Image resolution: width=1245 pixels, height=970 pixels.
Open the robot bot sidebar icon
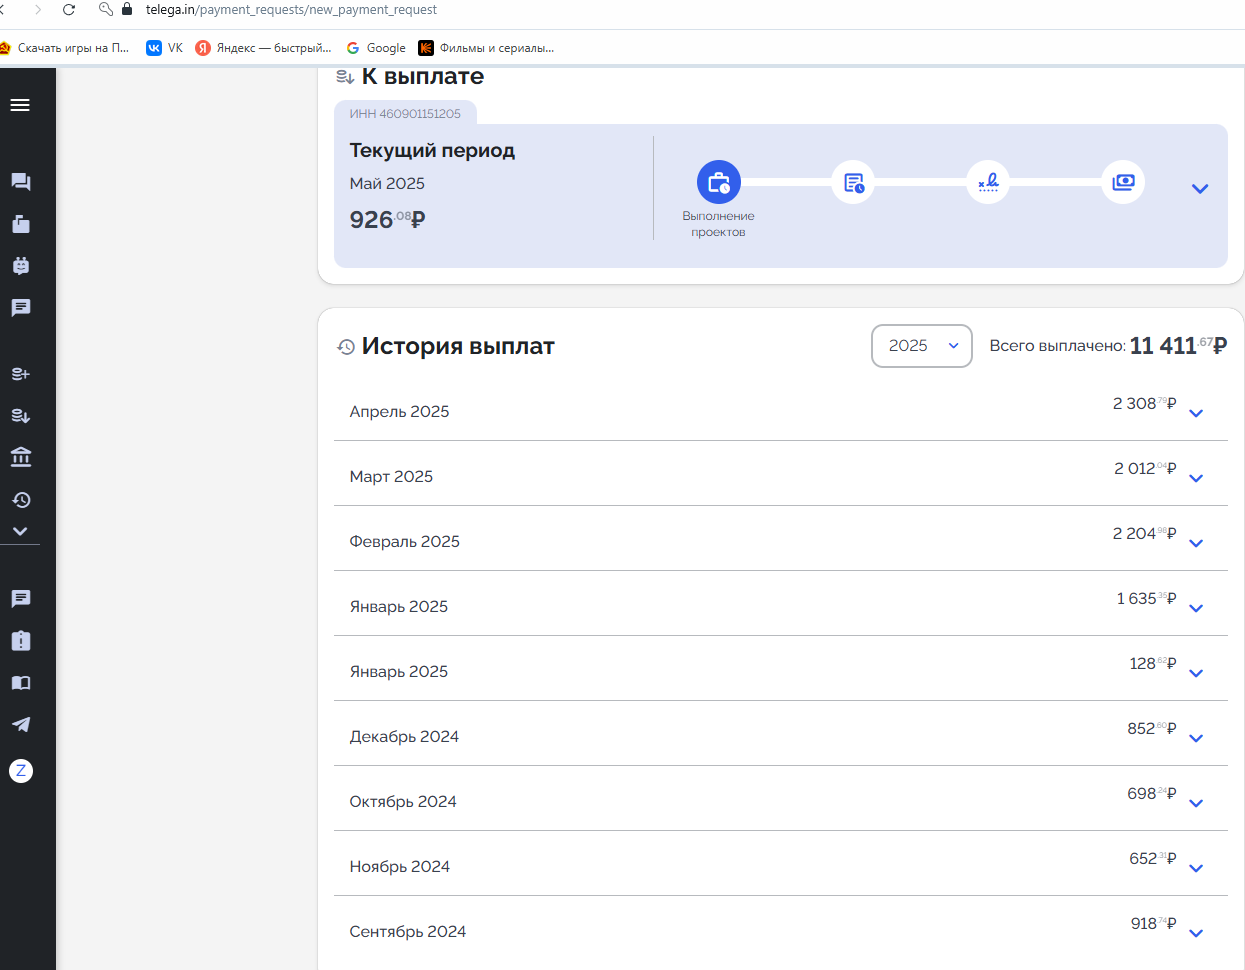pyautogui.click(x=21, y=266)
